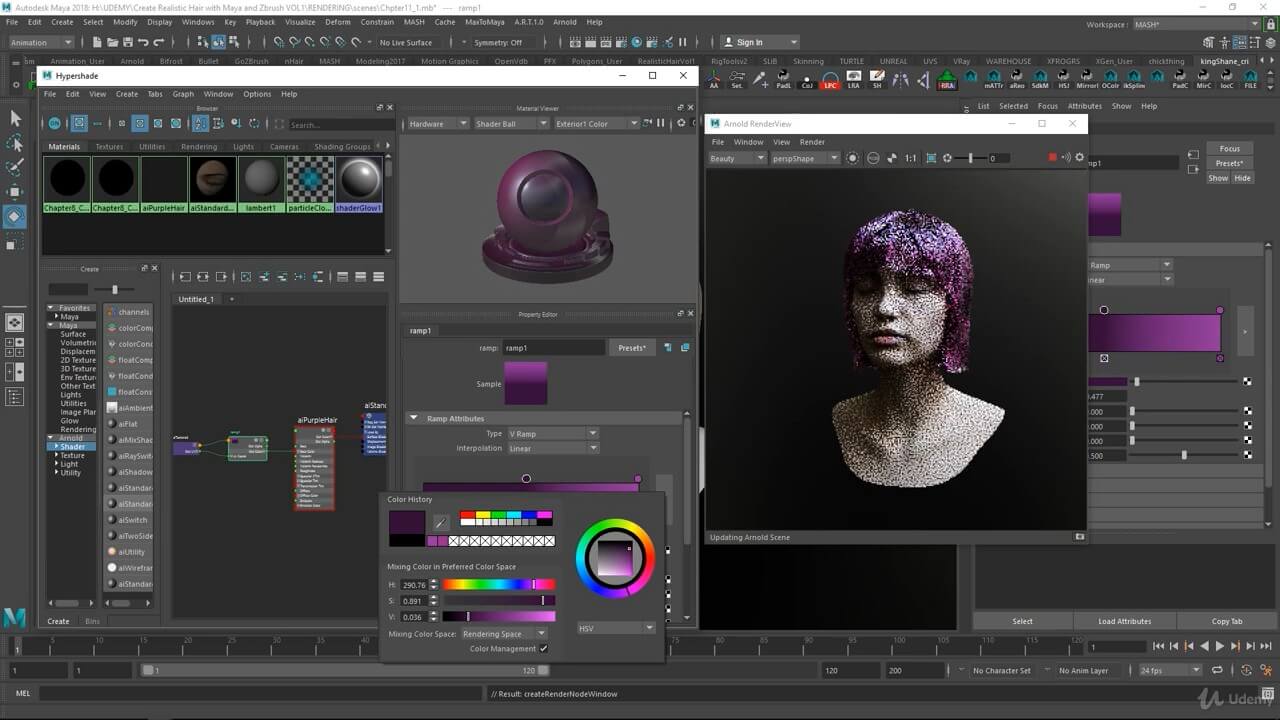
Task: Click the eyedropper in the color picker
Action: [x=441, y=522]
